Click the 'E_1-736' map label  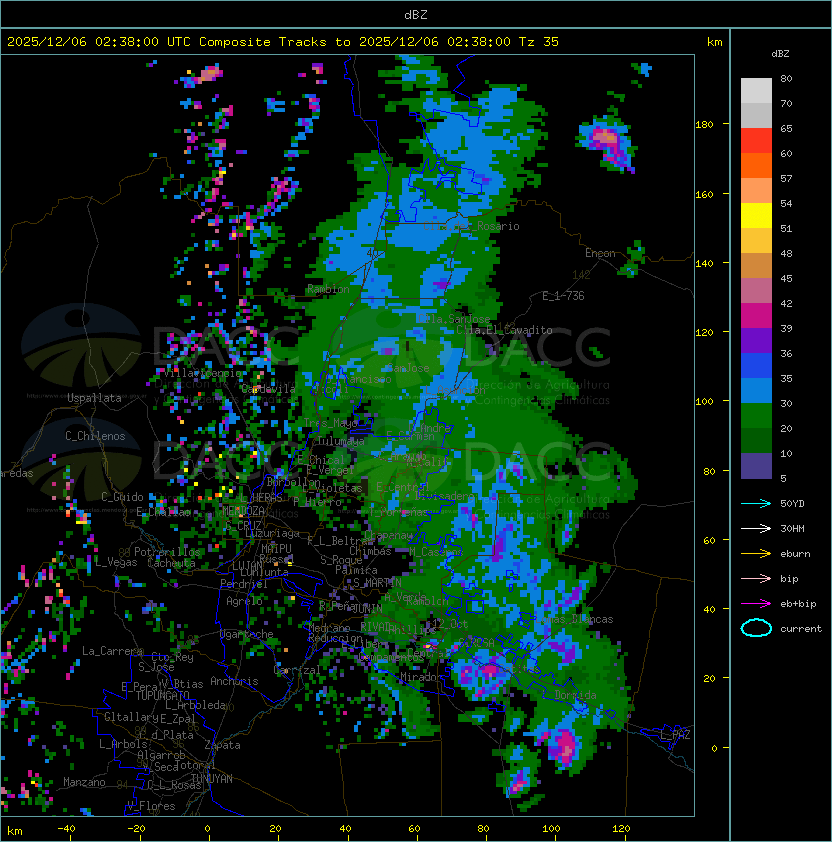563,296
